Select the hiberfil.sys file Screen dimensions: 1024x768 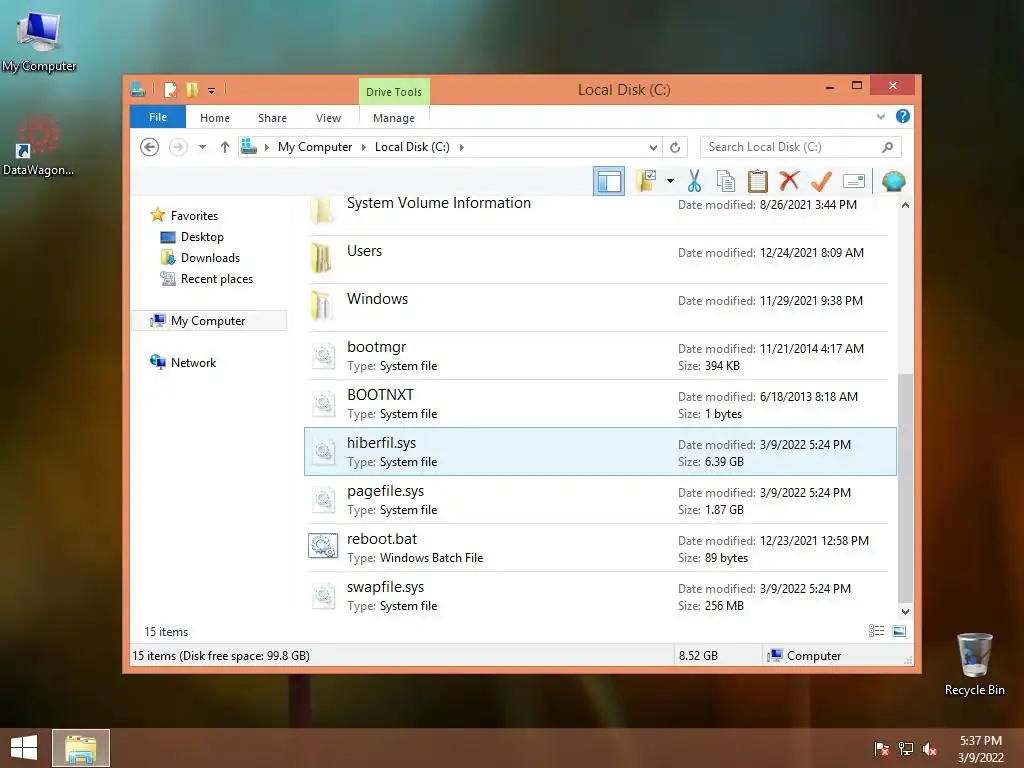point(600,451)
